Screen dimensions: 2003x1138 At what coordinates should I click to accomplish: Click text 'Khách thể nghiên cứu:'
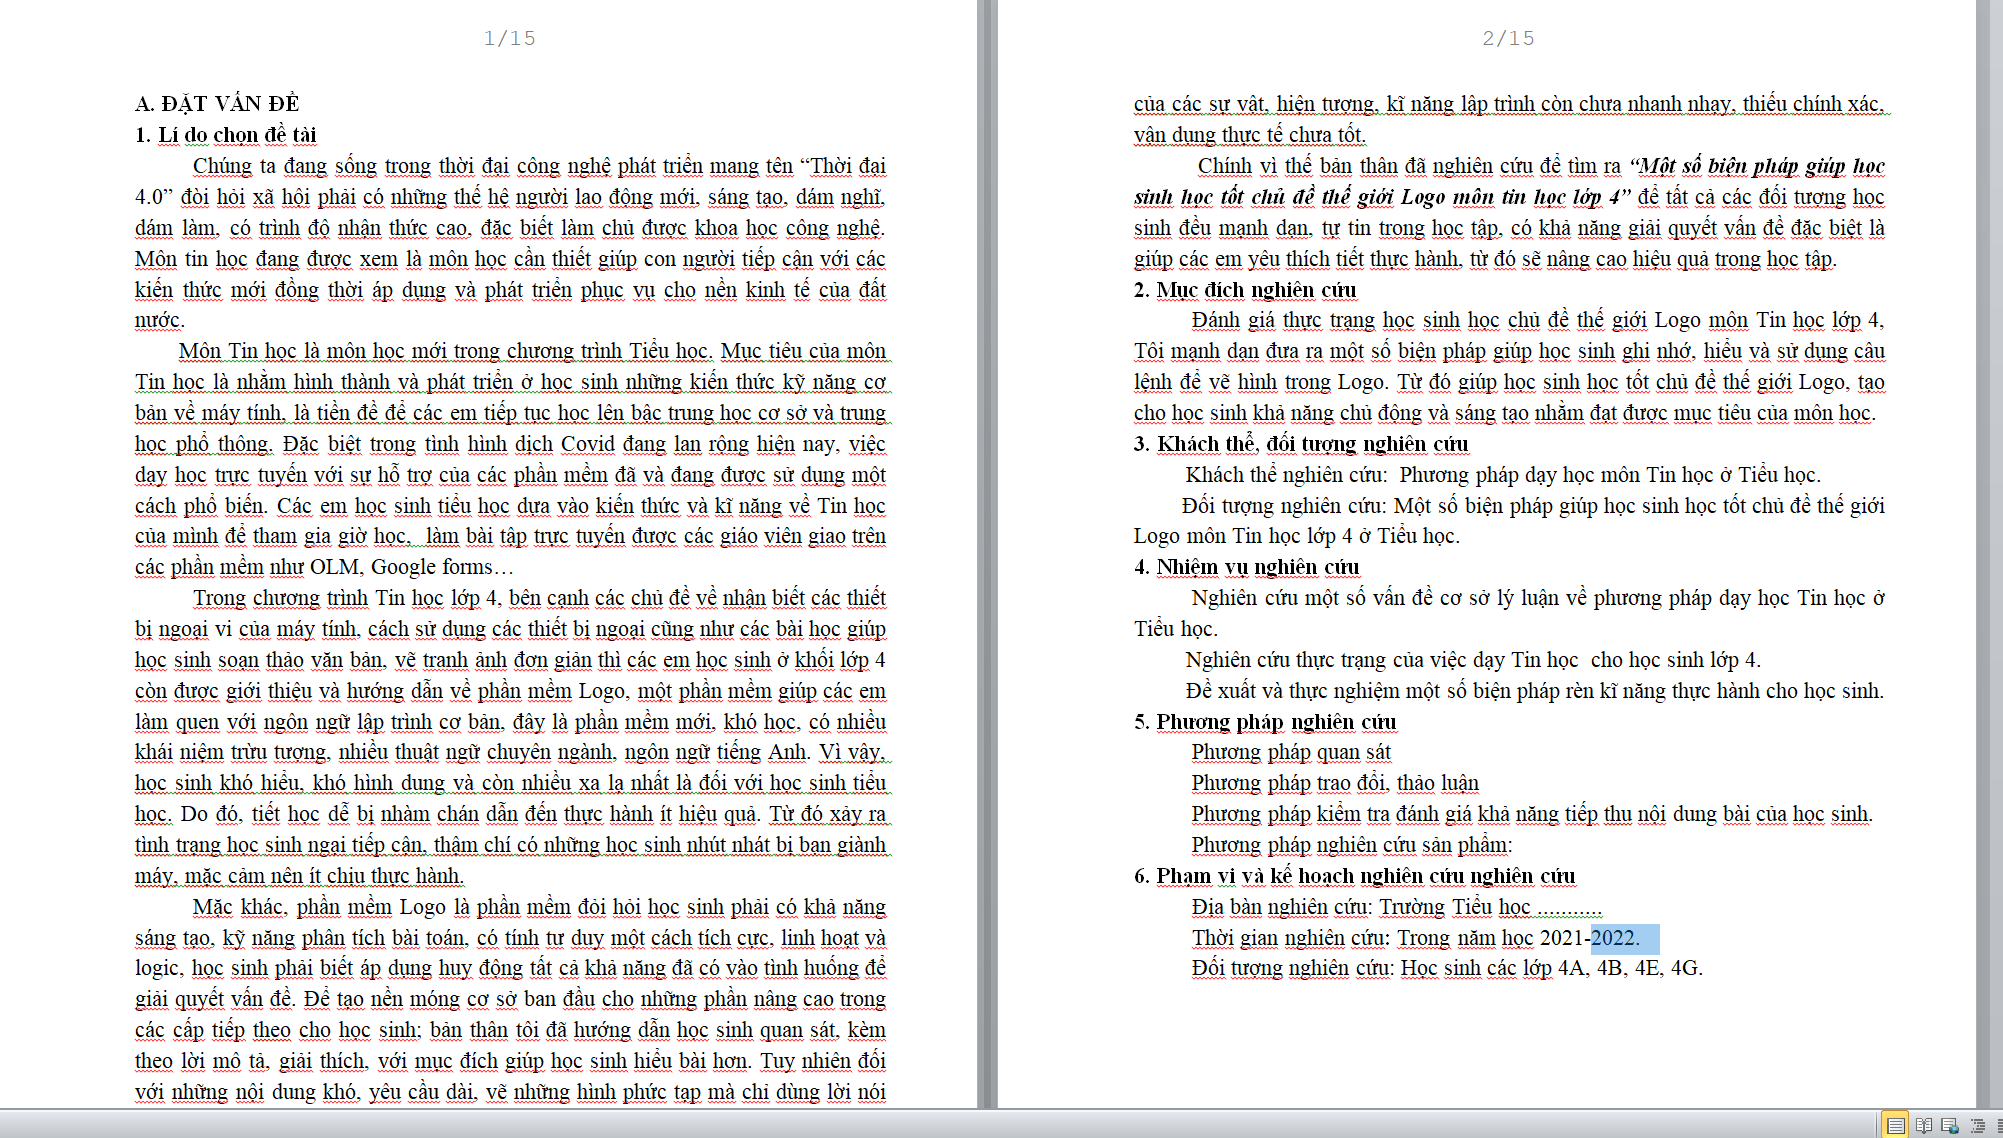point(1286,475)
